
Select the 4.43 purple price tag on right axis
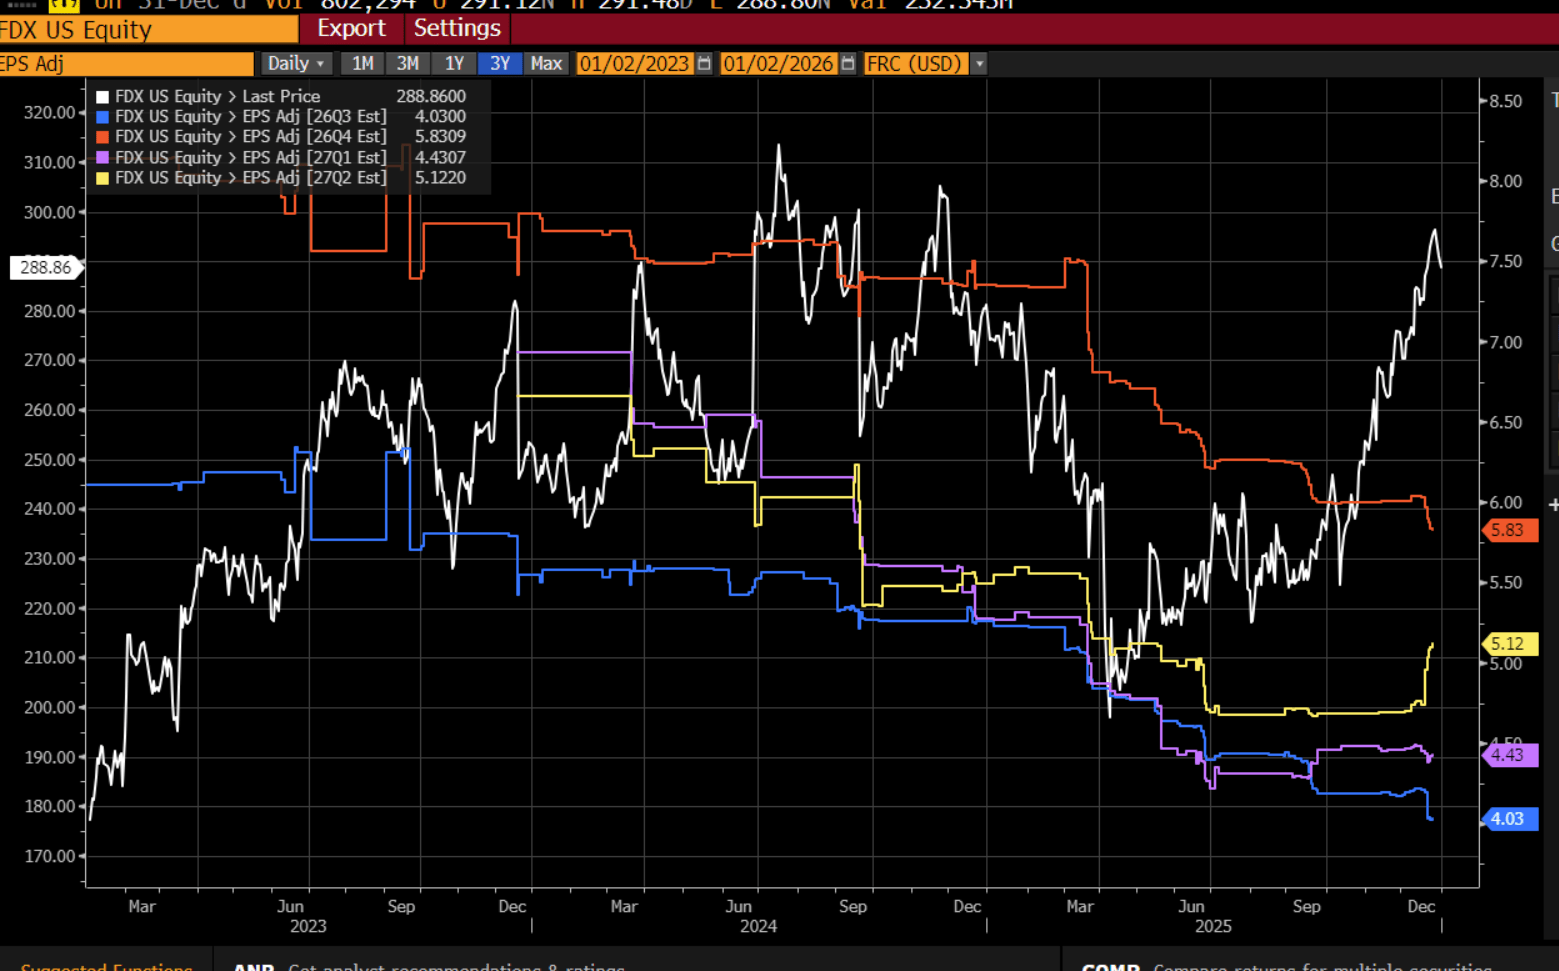pyautogui.click(x=1510, y=755)
